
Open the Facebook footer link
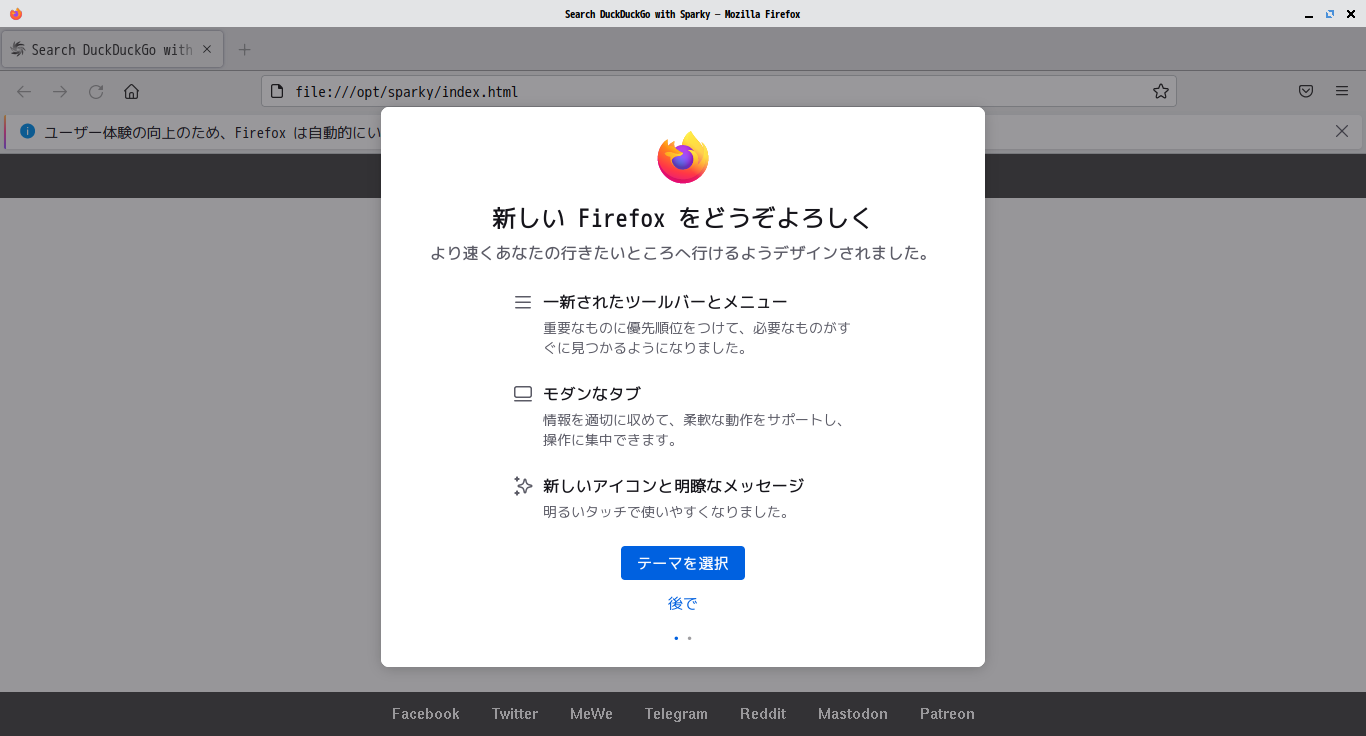pos(426,714)
